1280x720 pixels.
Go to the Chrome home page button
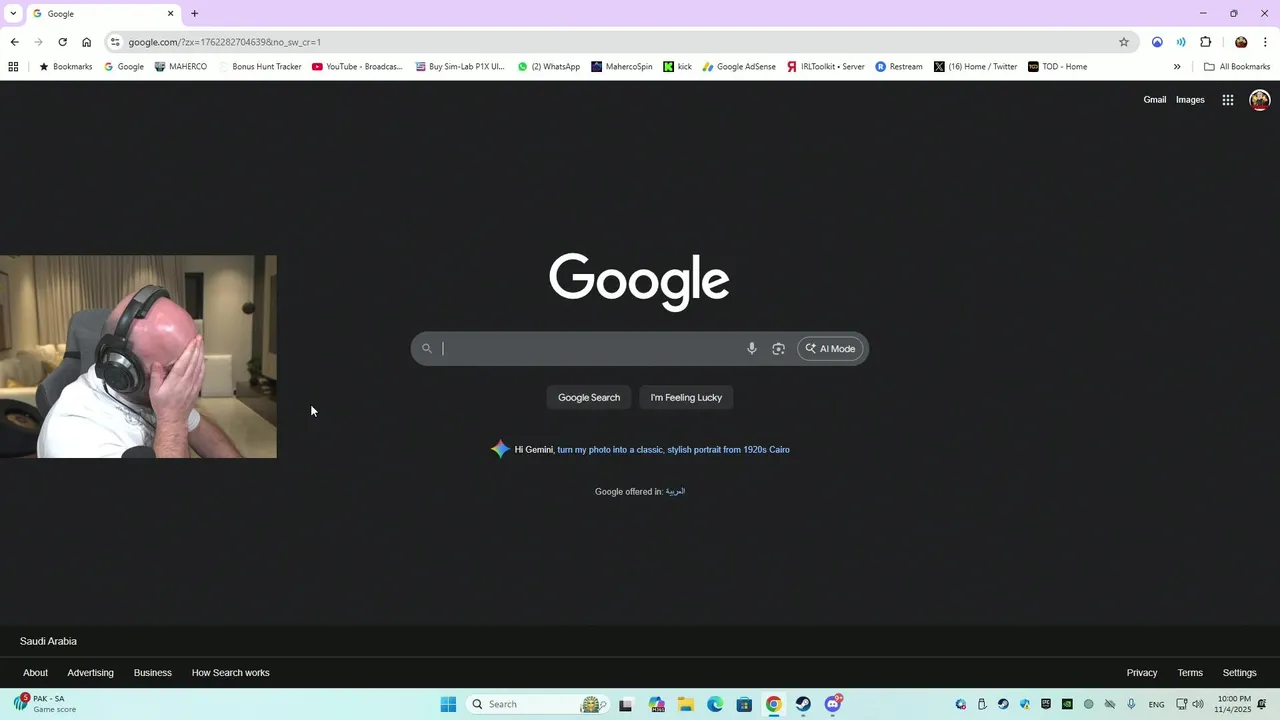(x=86, y=42)
